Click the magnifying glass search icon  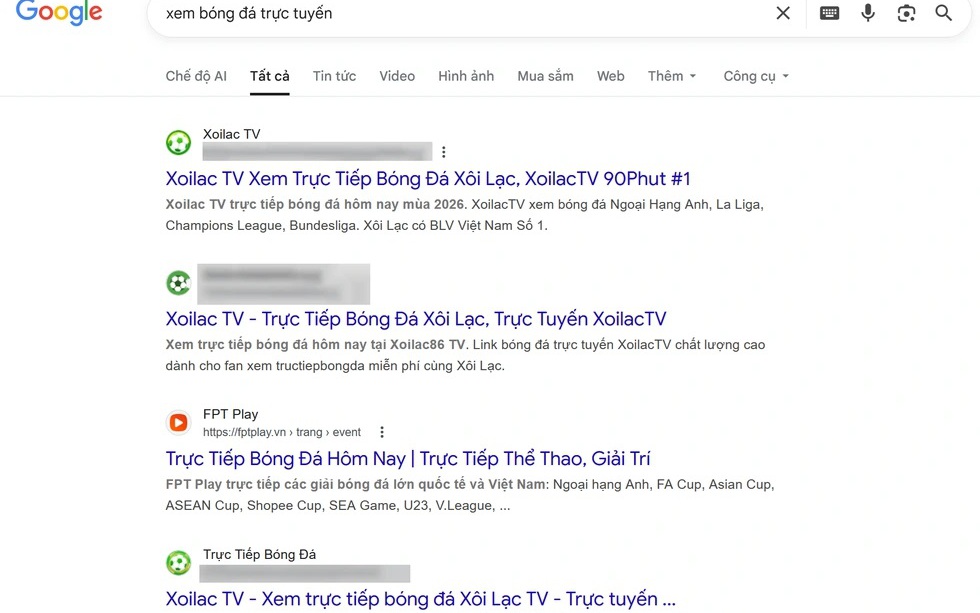(942, 13)
